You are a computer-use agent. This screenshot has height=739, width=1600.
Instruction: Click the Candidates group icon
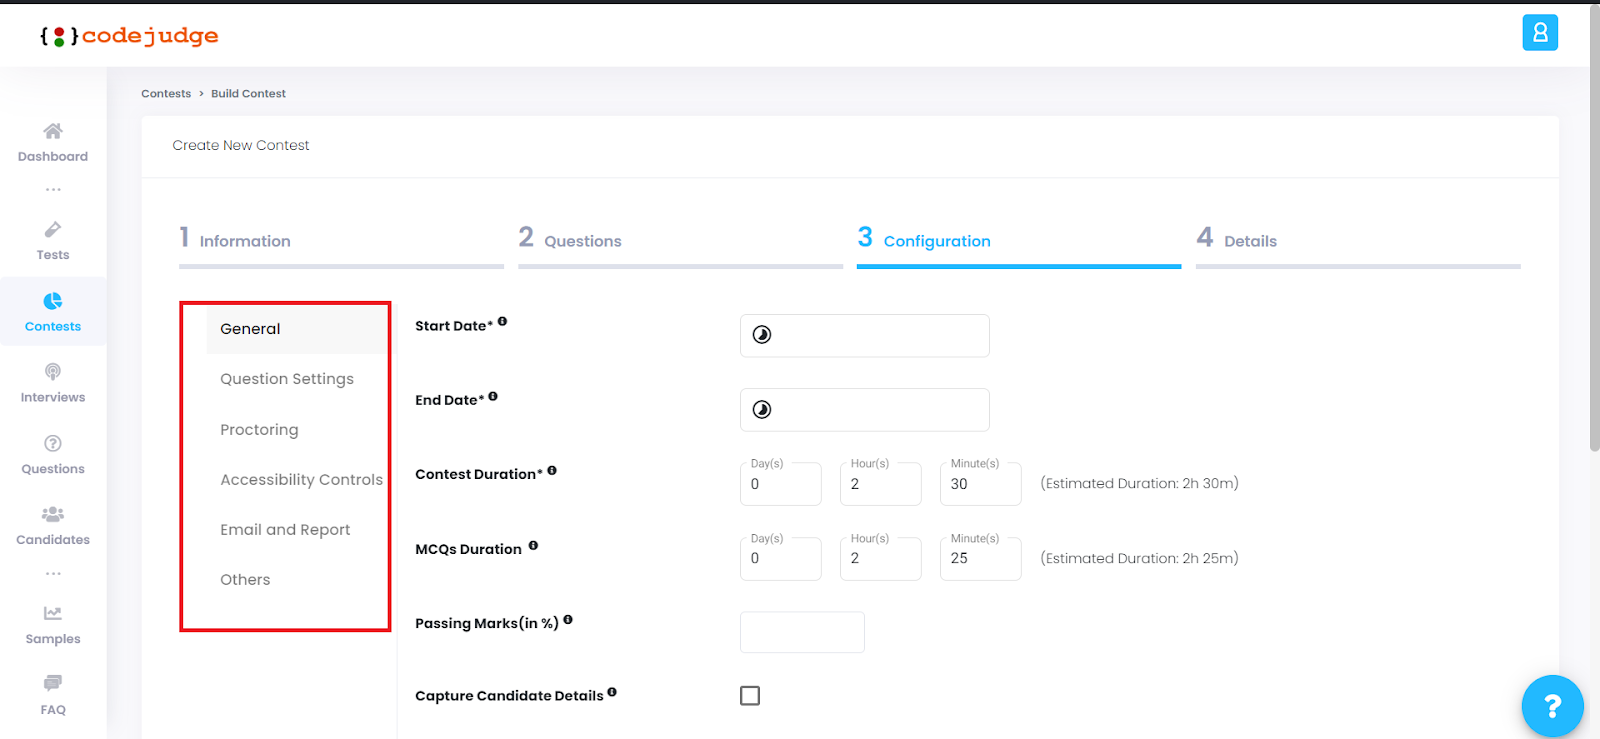click(x=53, y=514)
